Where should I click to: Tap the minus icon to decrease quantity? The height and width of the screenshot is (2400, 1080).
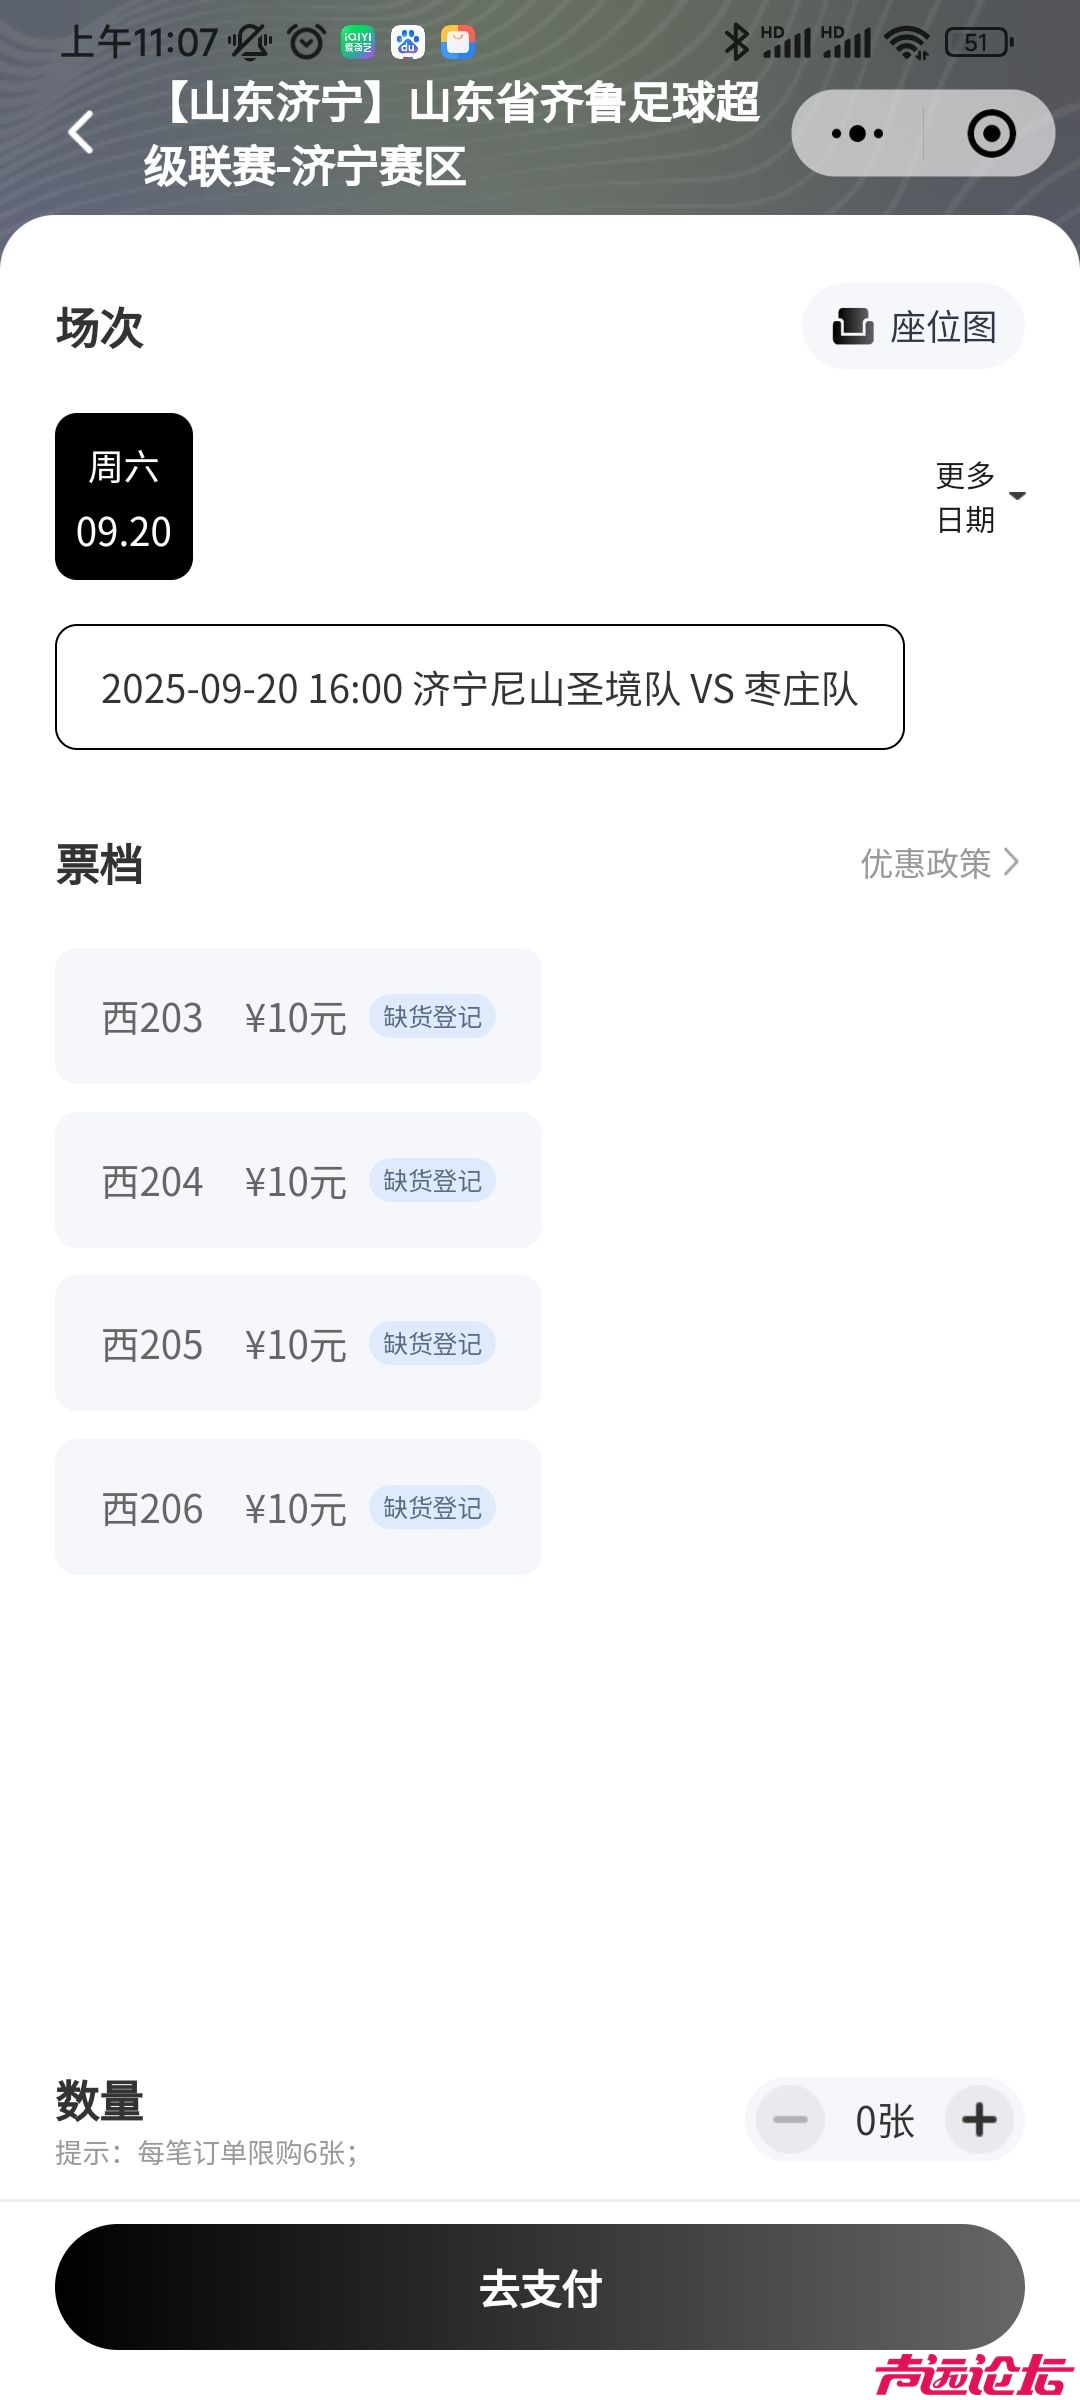pyautogui.click(x=790, y=2119)
